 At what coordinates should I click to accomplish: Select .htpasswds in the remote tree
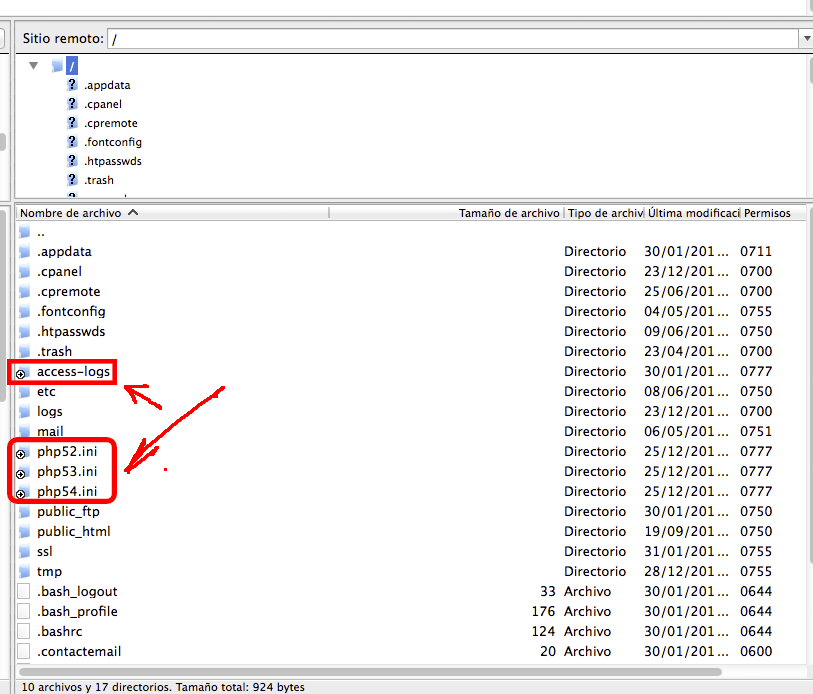coord(113,161)
